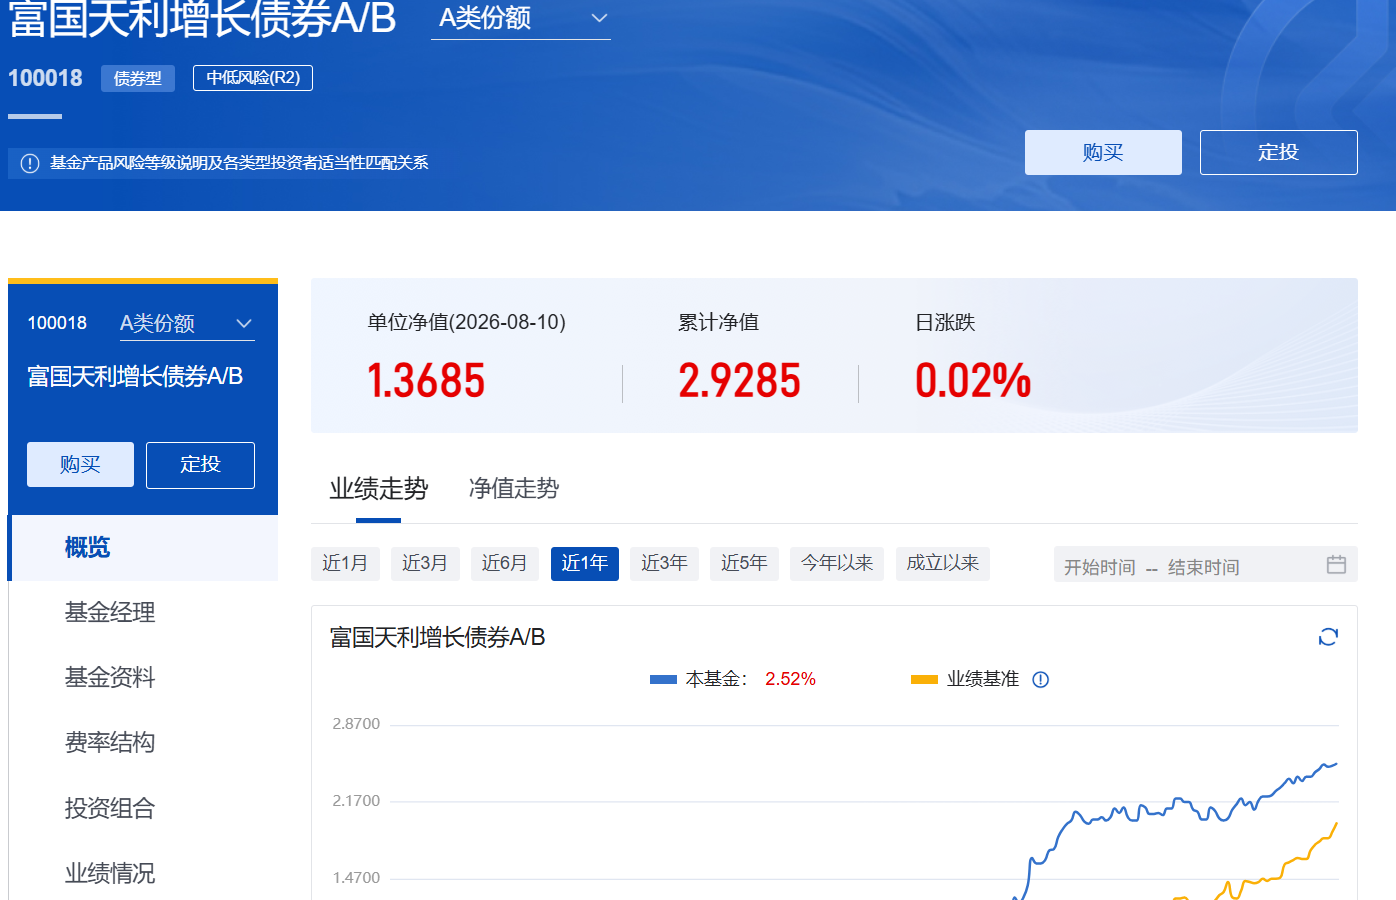Click the daily change value 0.02%
This screenshot has width=1396, height=900.
click(973, 381)
